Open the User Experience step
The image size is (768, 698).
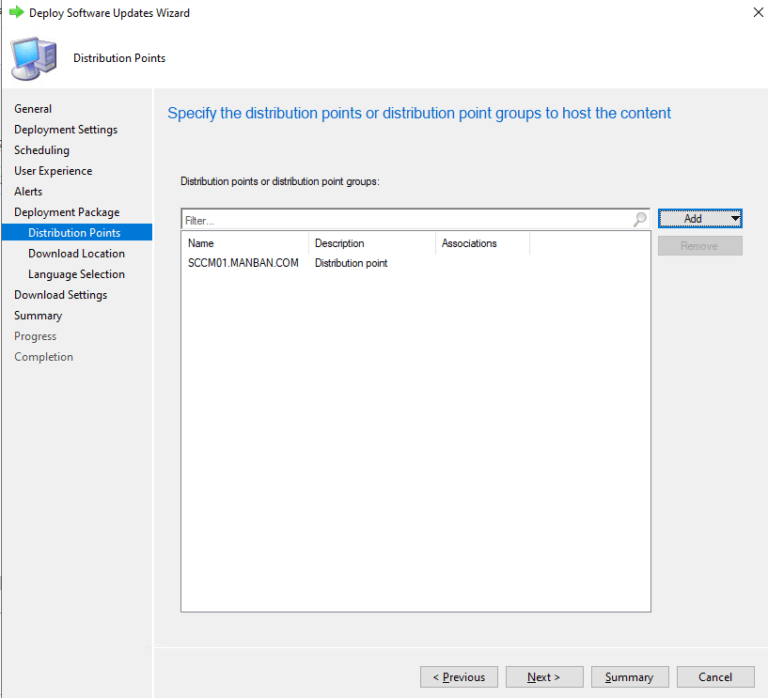(53, 170)
